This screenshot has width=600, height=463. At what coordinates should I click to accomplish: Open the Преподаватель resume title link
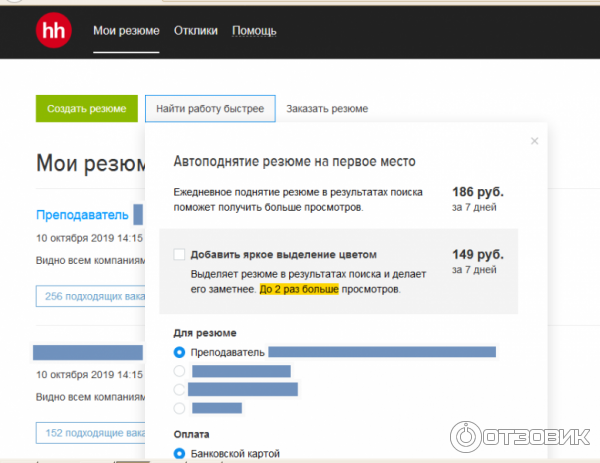(x=82, y=215)
